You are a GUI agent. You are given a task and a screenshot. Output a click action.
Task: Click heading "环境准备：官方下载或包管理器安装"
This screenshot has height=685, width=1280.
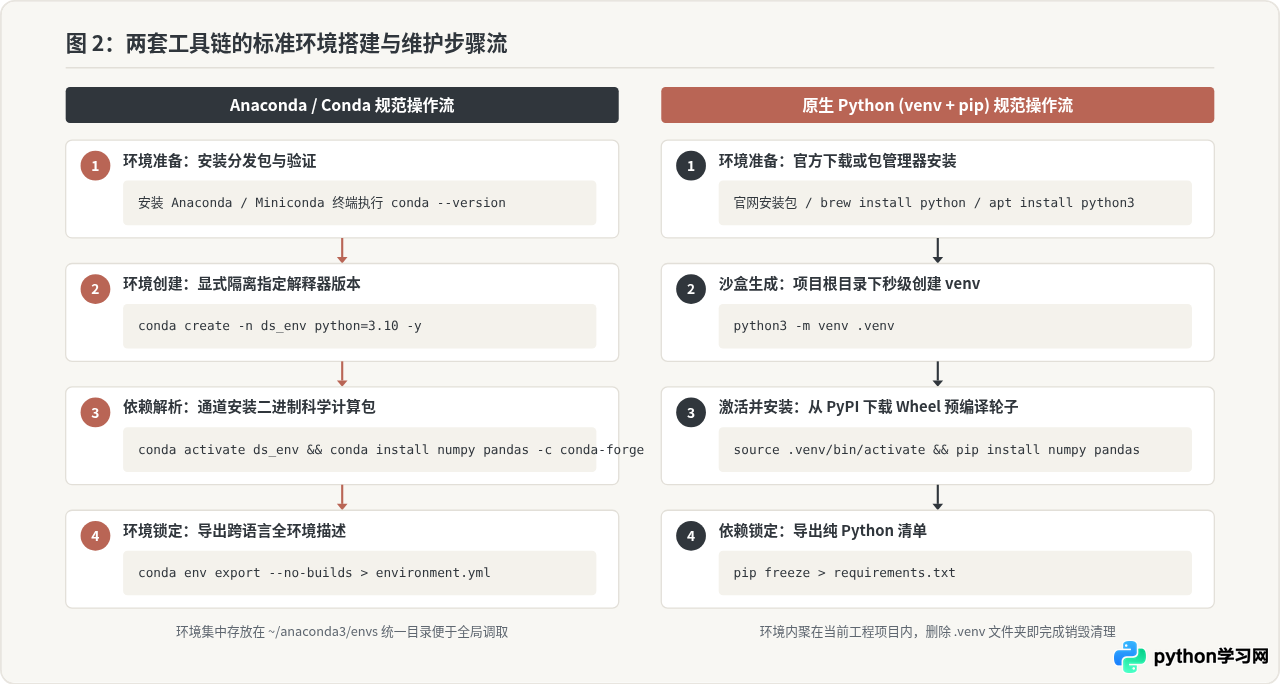(837, 161)
